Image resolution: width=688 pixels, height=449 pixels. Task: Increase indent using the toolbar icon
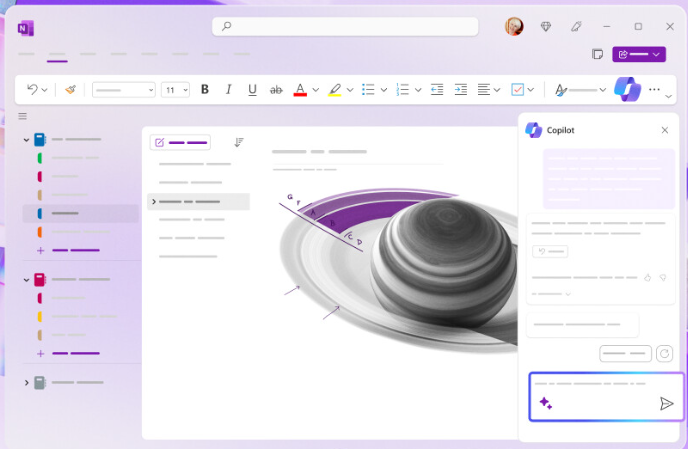tap(460, 89)
